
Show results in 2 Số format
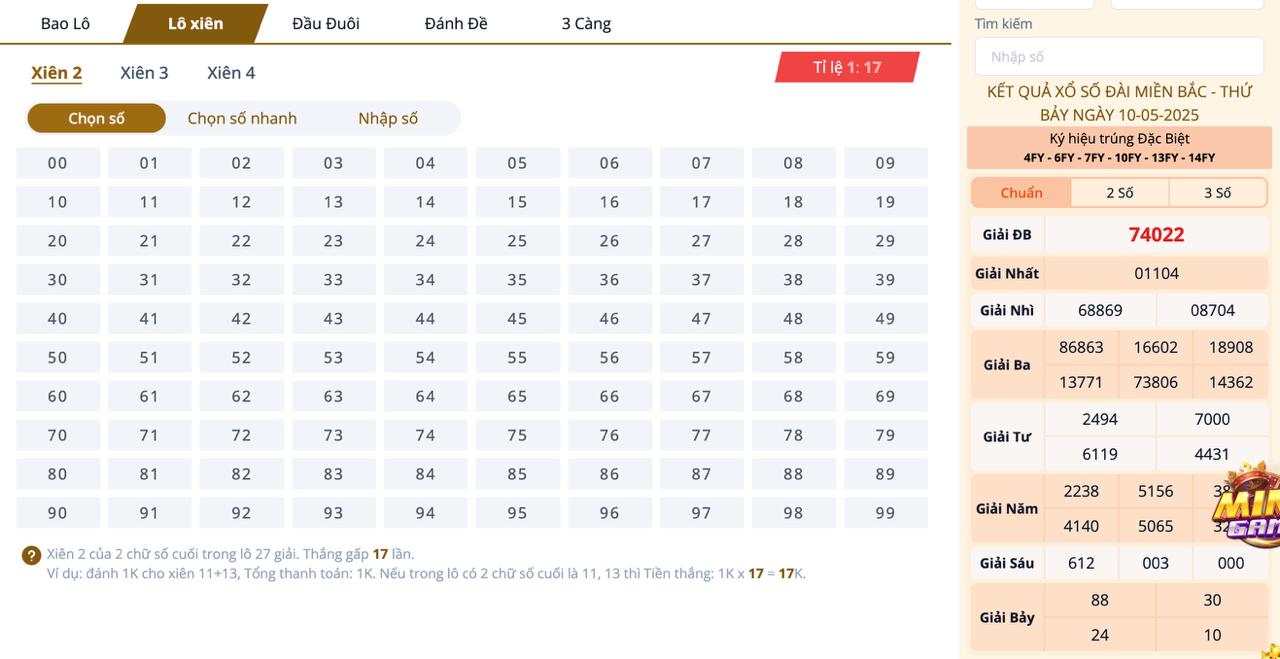click(1120, 193)
